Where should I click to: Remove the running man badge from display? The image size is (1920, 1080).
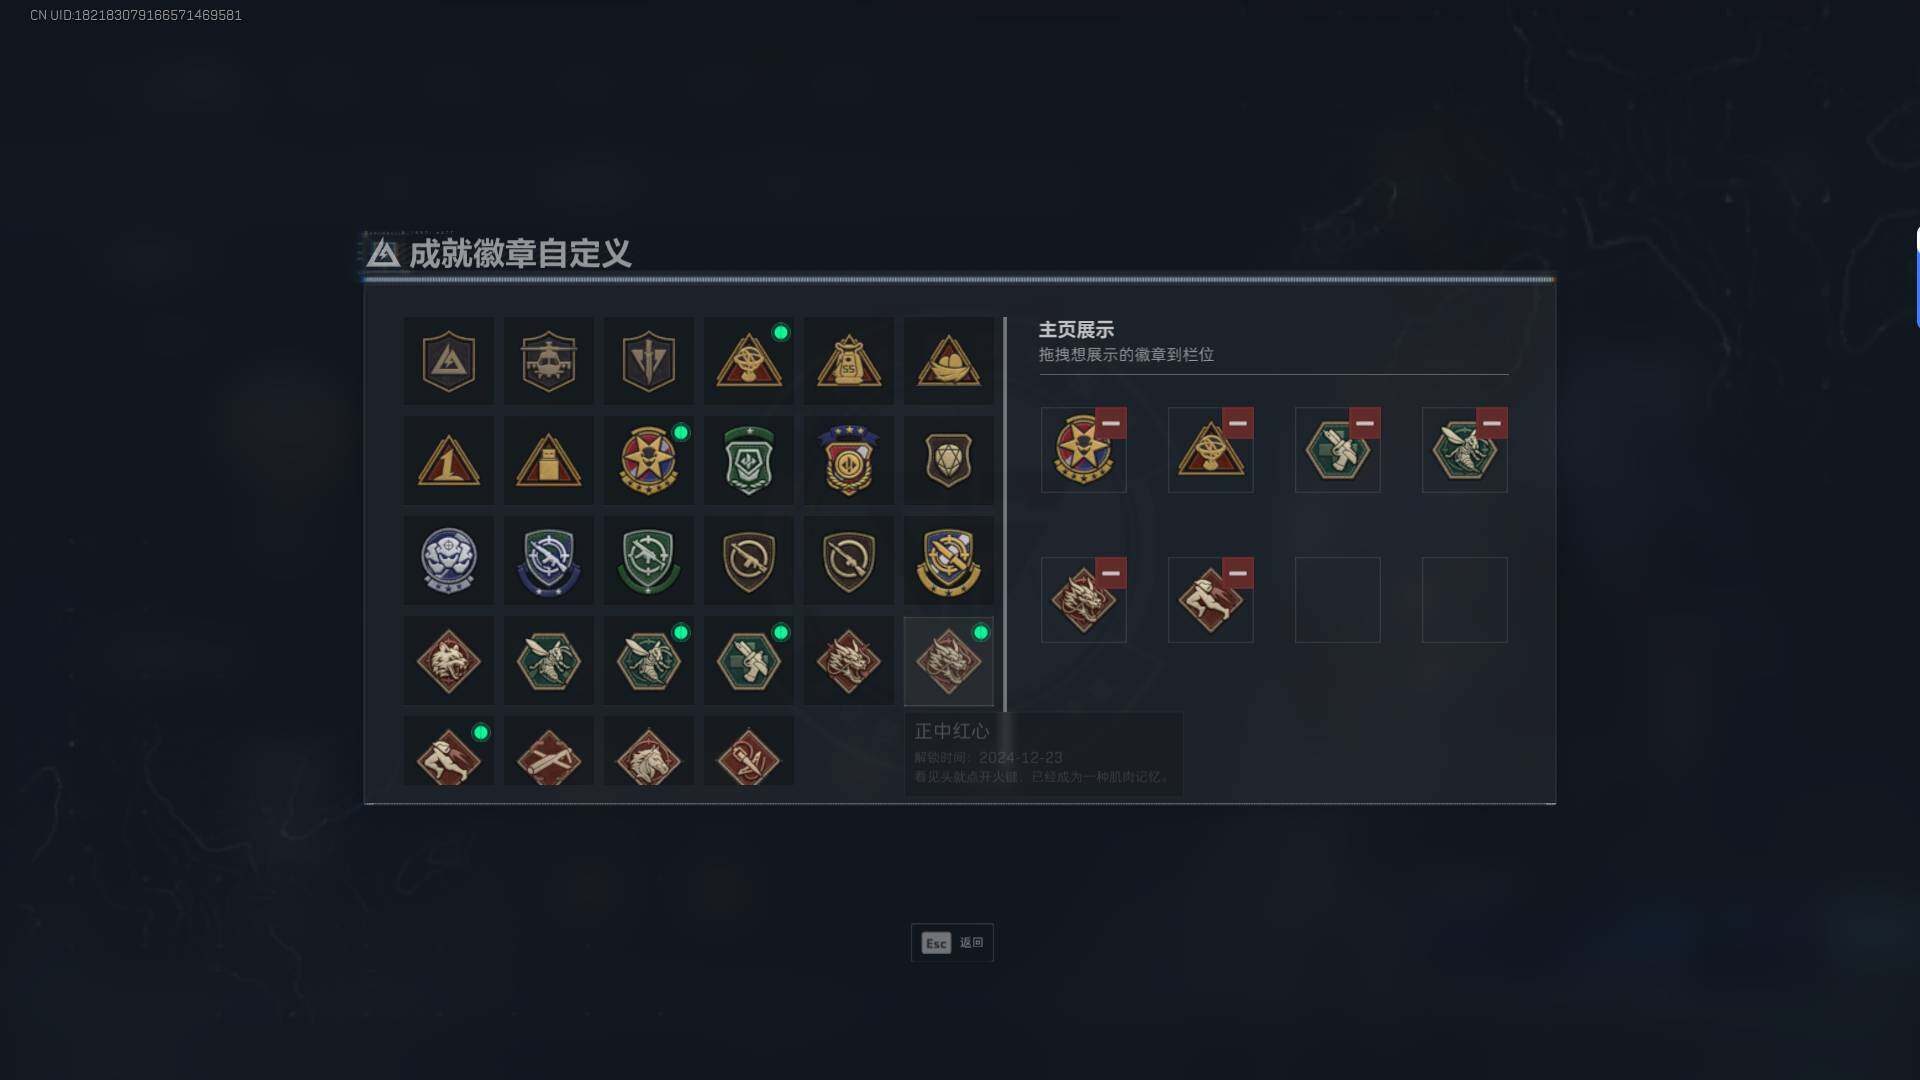tap(1237, 573)
